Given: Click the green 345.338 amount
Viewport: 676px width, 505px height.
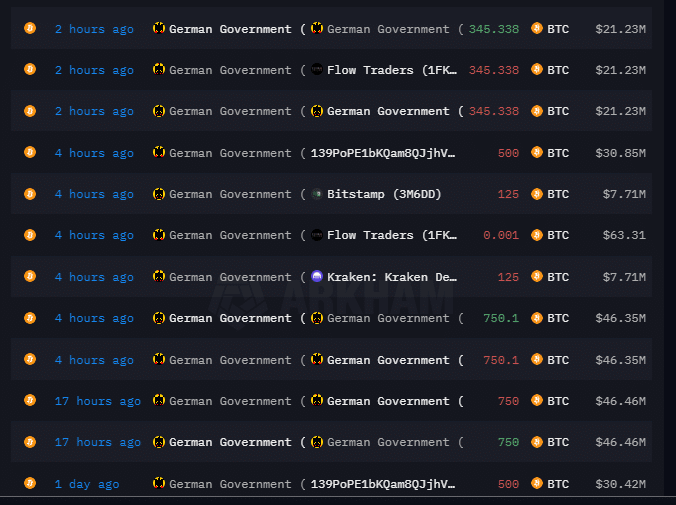Looking at the screenshot, I should (494, 29).
